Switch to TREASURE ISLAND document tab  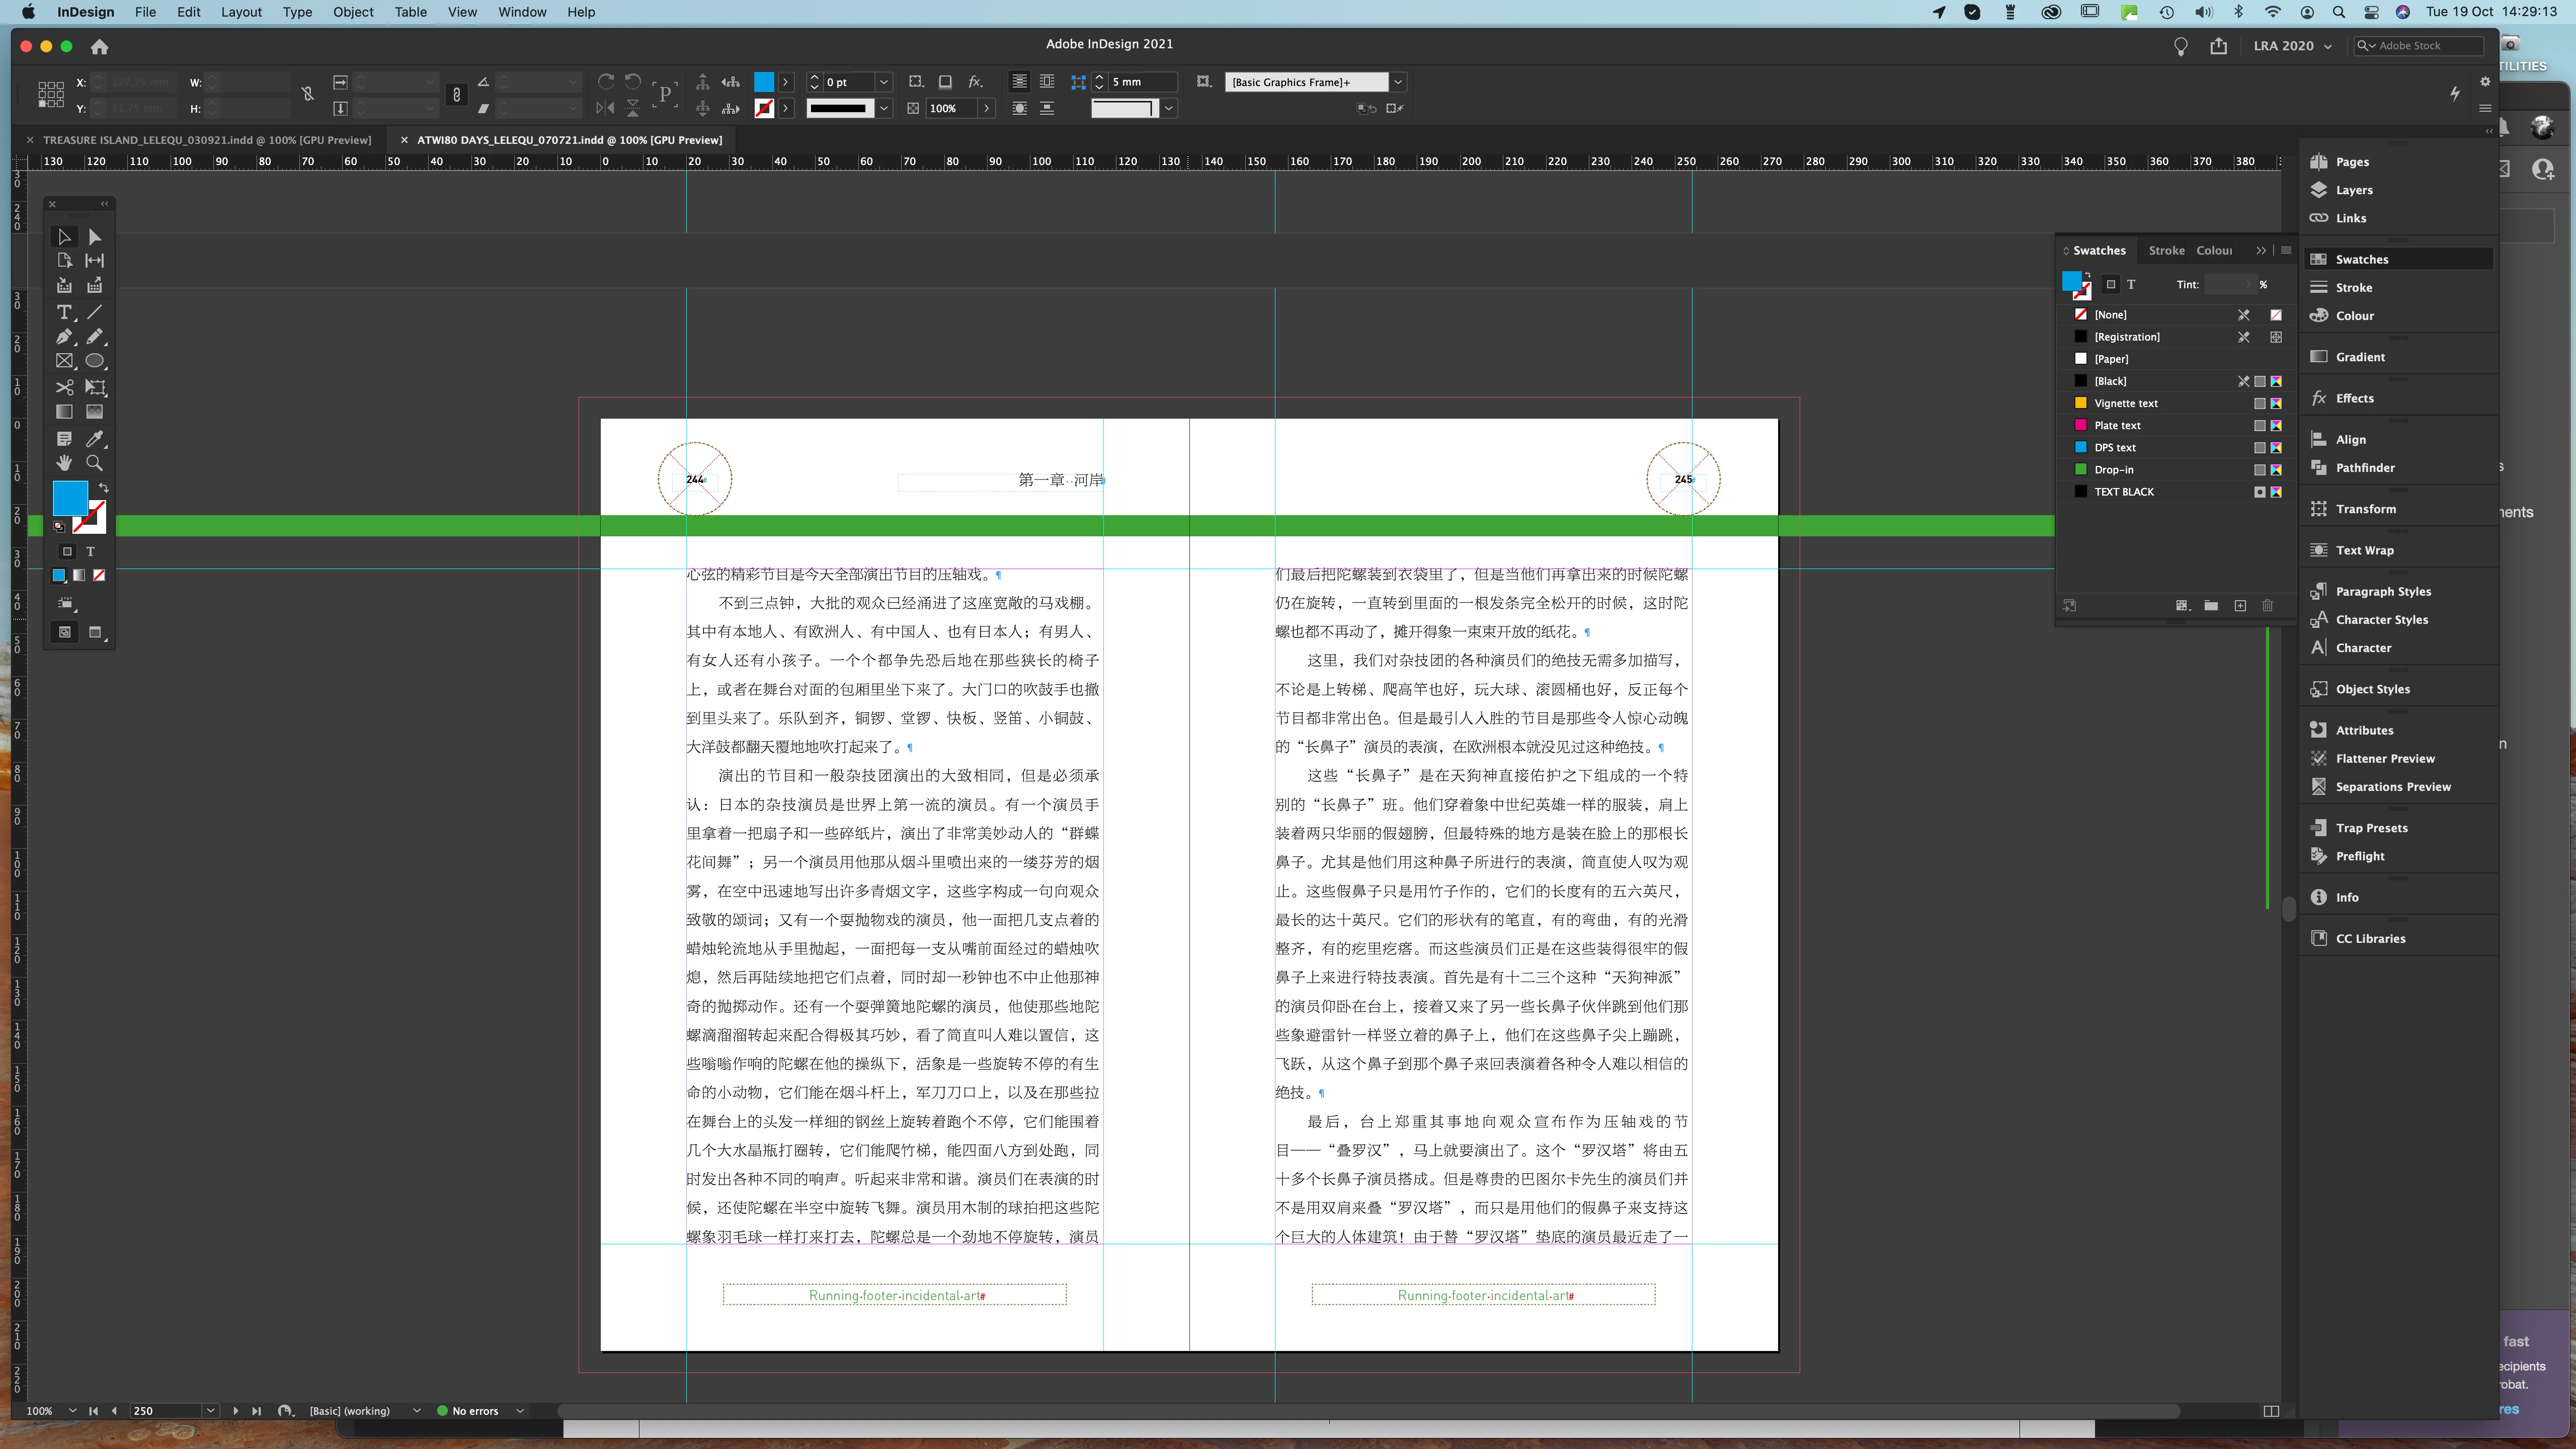206,140
